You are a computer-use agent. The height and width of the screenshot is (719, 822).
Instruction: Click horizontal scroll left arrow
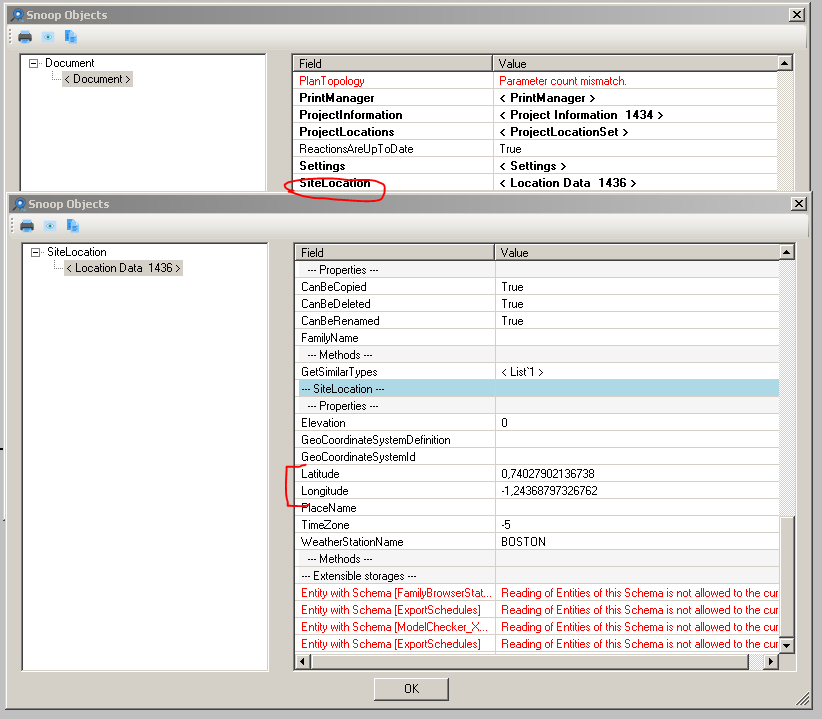pos(302,661)
